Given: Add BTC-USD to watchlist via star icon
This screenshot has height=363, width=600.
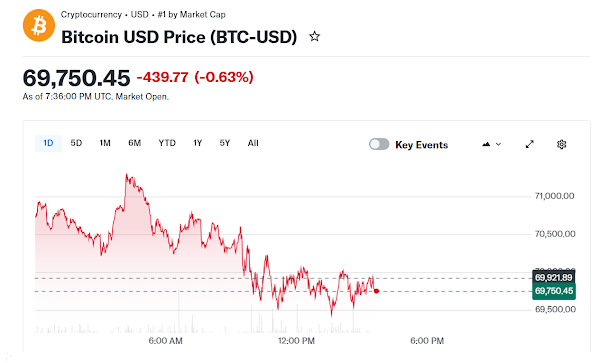Looking at the screenshot, I should pyautogui.click(x=315, y=37).
